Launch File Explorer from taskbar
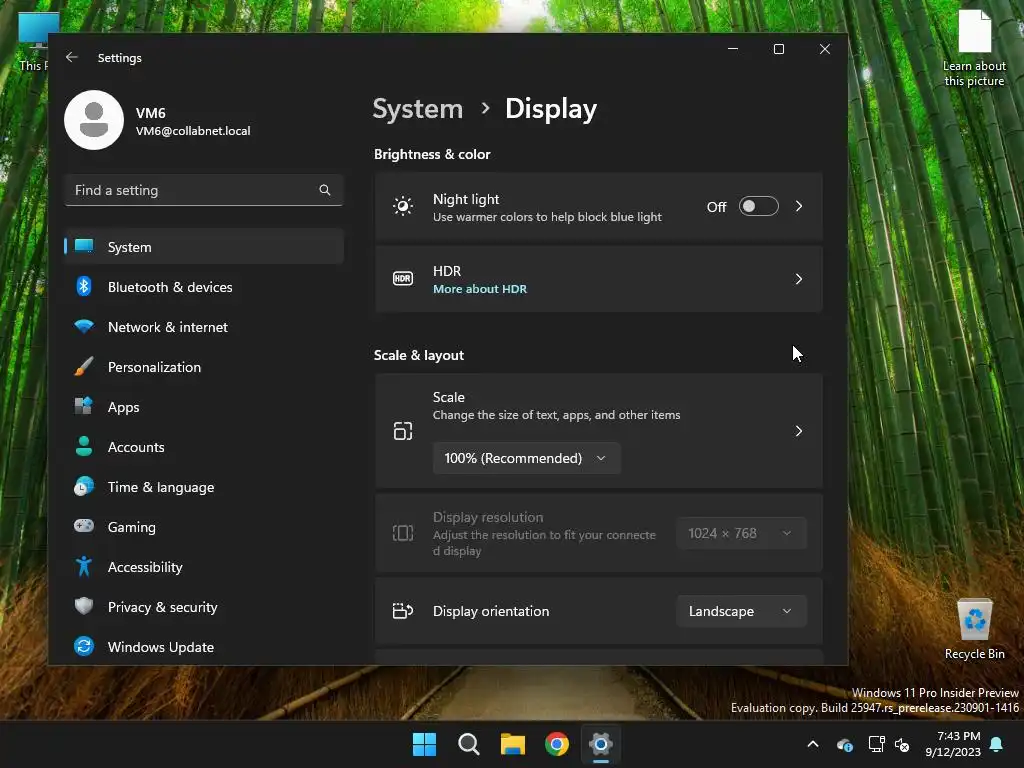Image resolution: width=1024 pixels, height=768 pixels. coord(513,744)
